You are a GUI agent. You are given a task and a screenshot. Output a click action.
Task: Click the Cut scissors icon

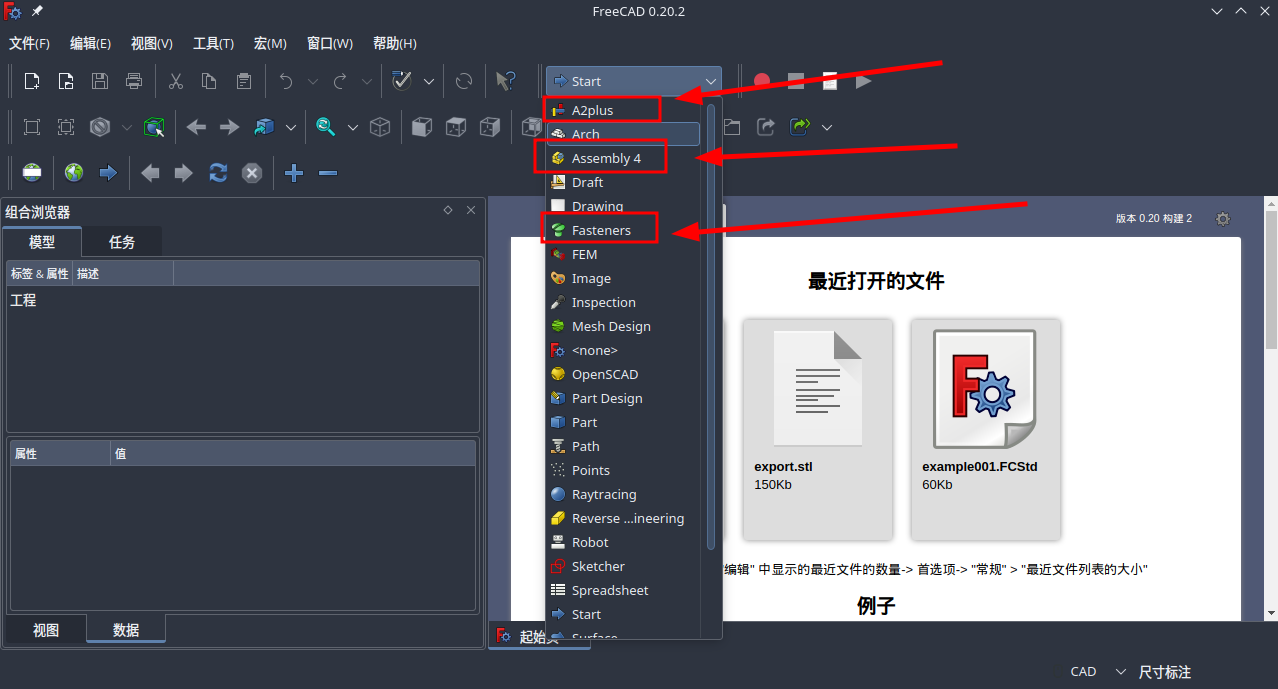[x=176, y=81]
